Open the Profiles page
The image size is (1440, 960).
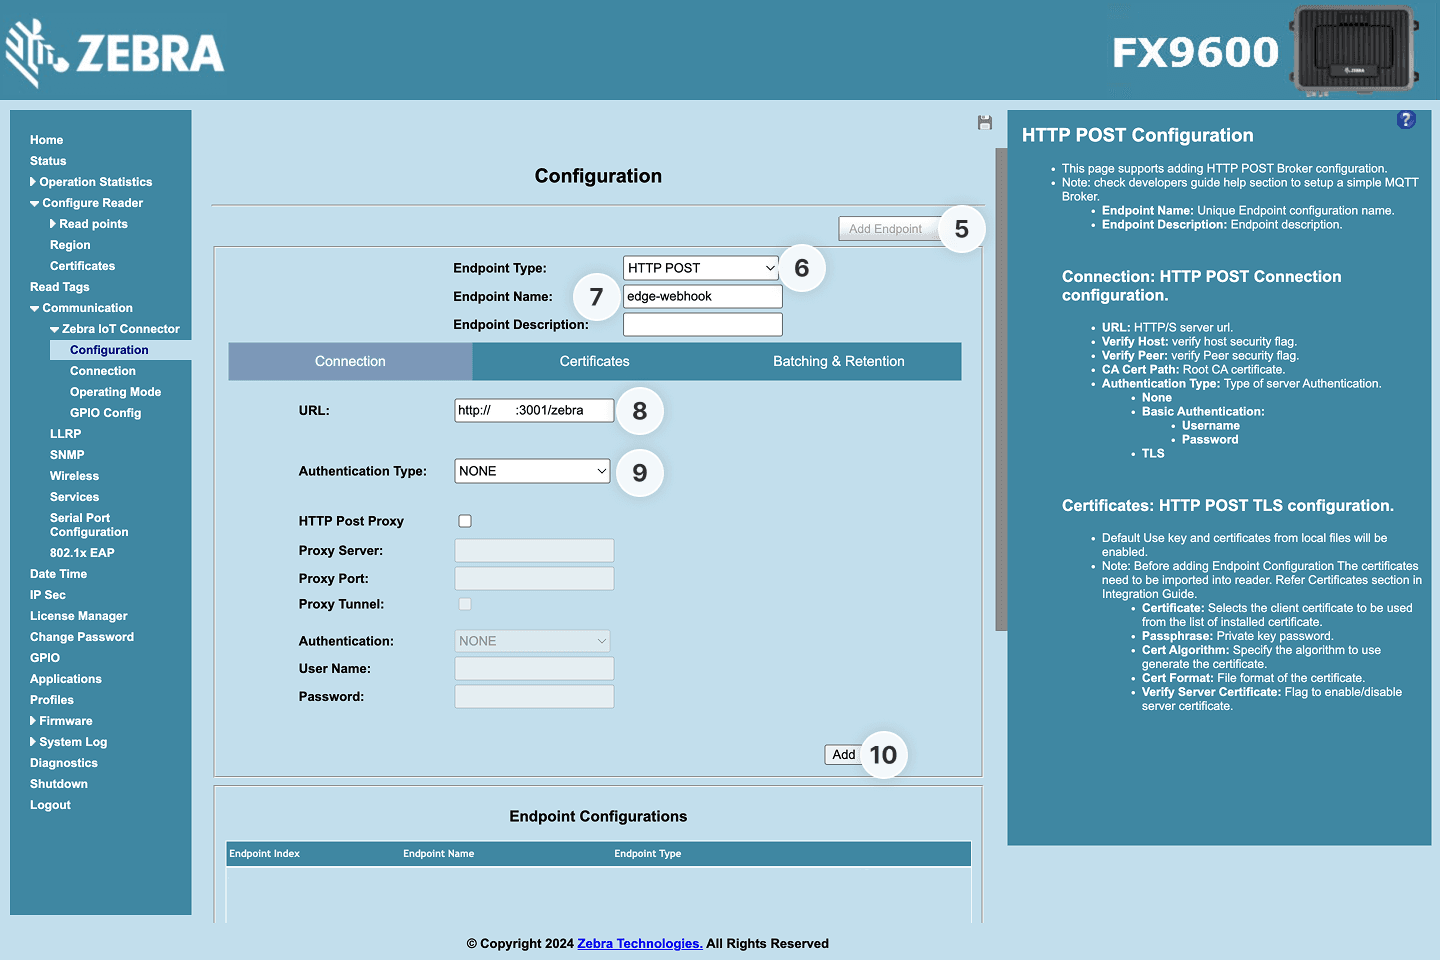(x=52, y=700)
